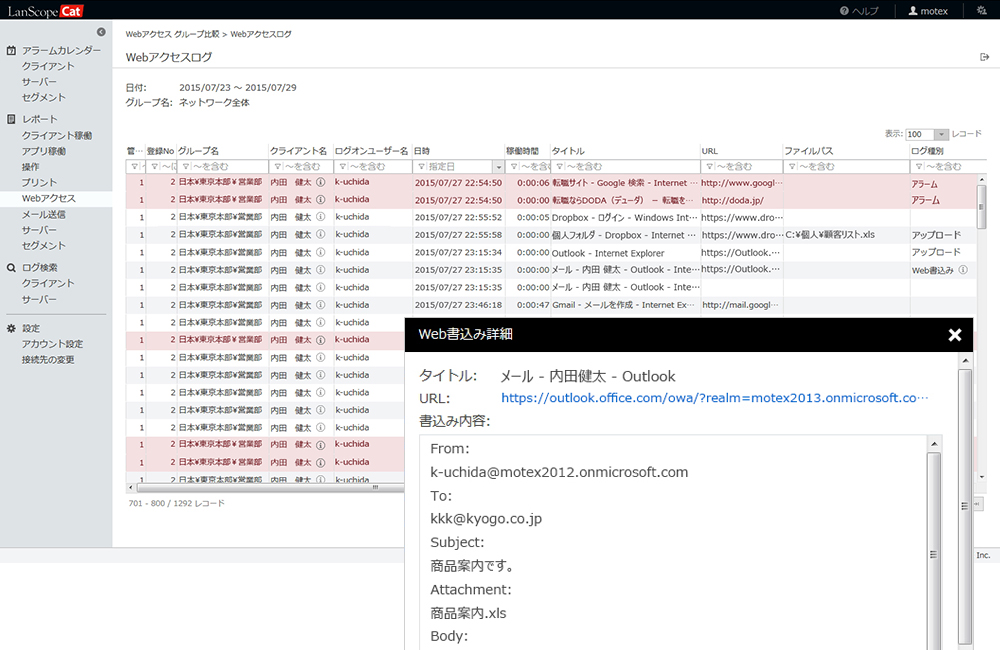Open info icon in Outlook - Internet Explorer row

pyautogui.click(x=321, y=253)
